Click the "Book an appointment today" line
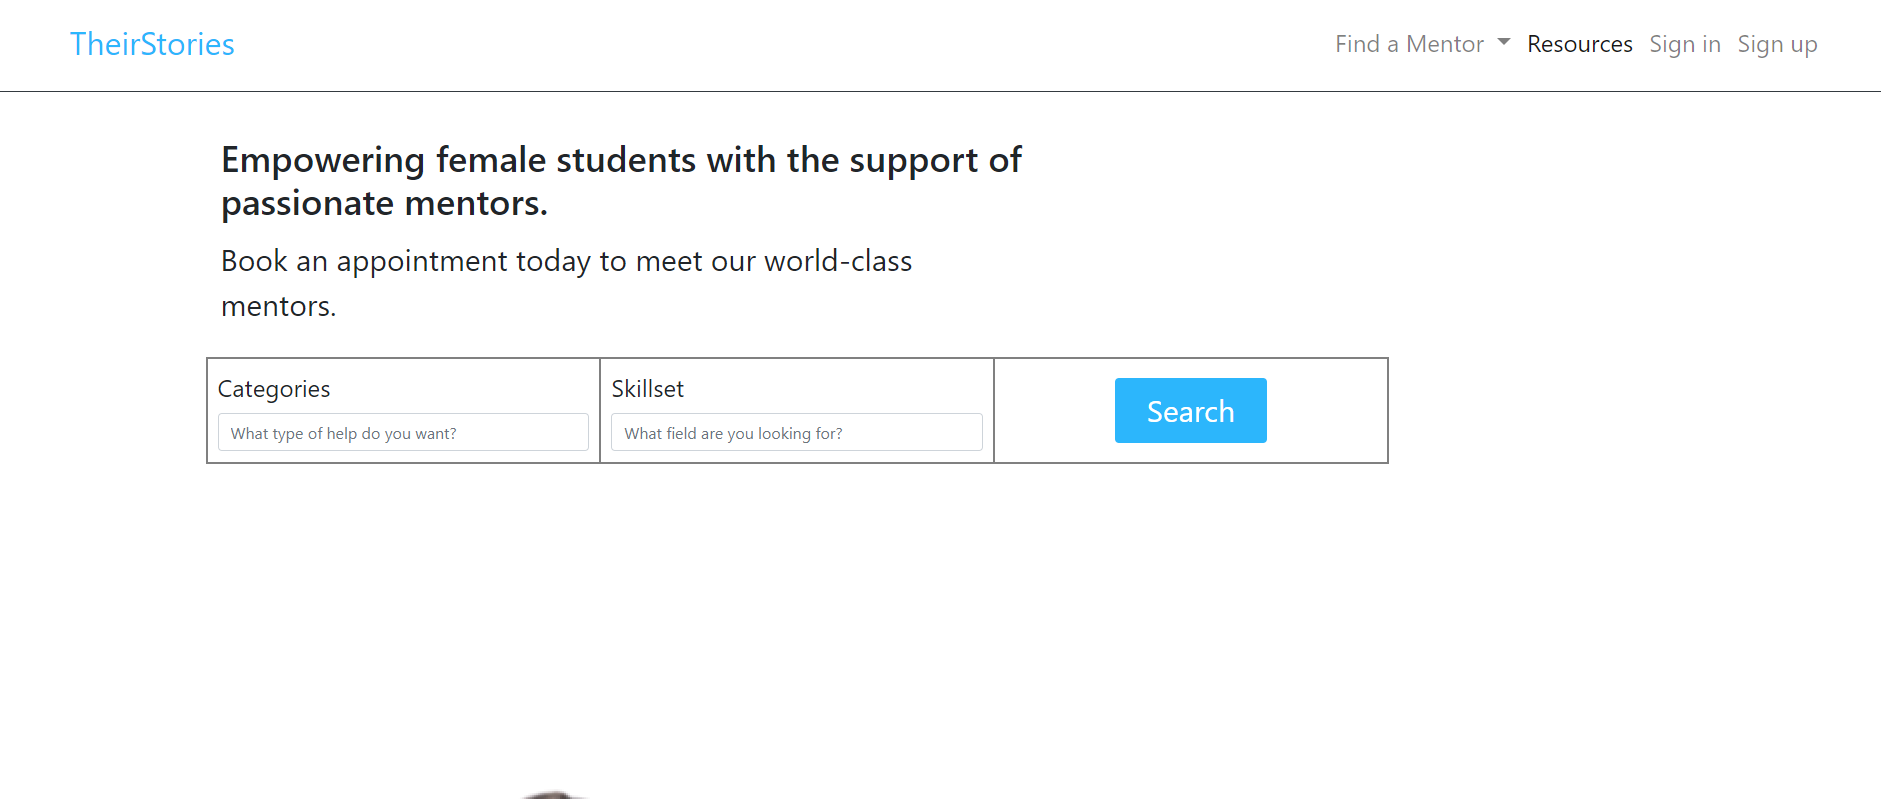 point(566,261)
